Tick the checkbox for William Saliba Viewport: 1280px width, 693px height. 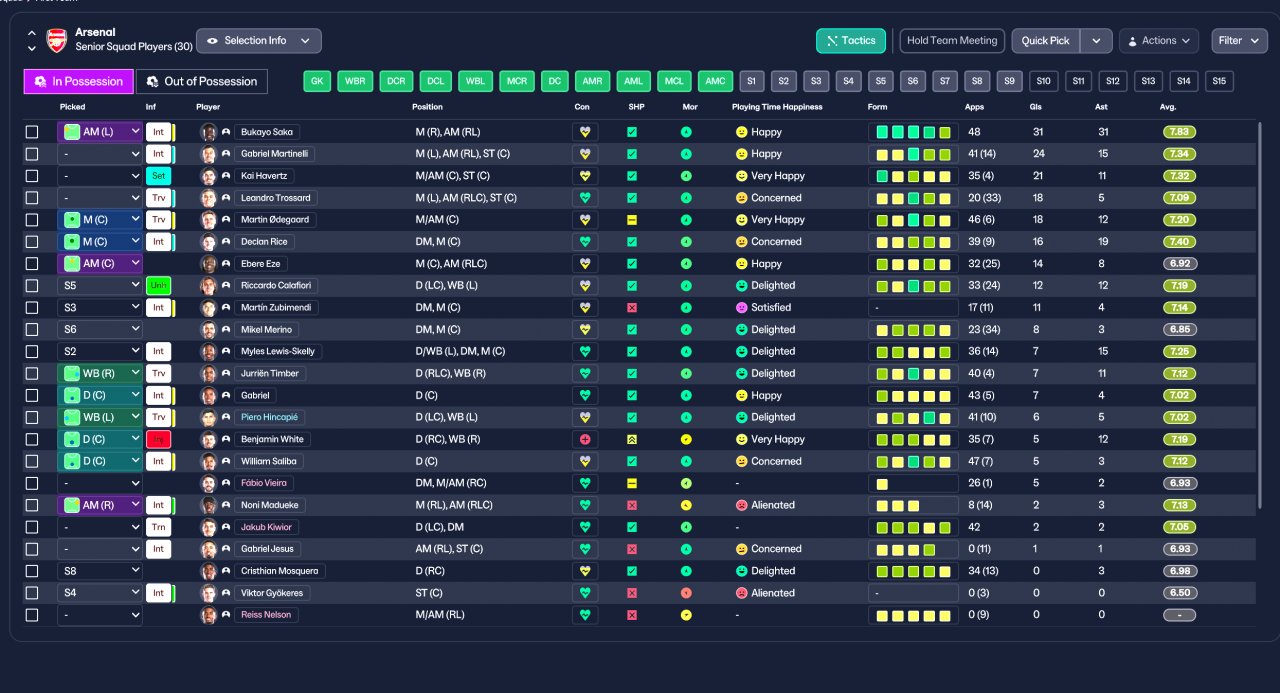tap(32, 462)
